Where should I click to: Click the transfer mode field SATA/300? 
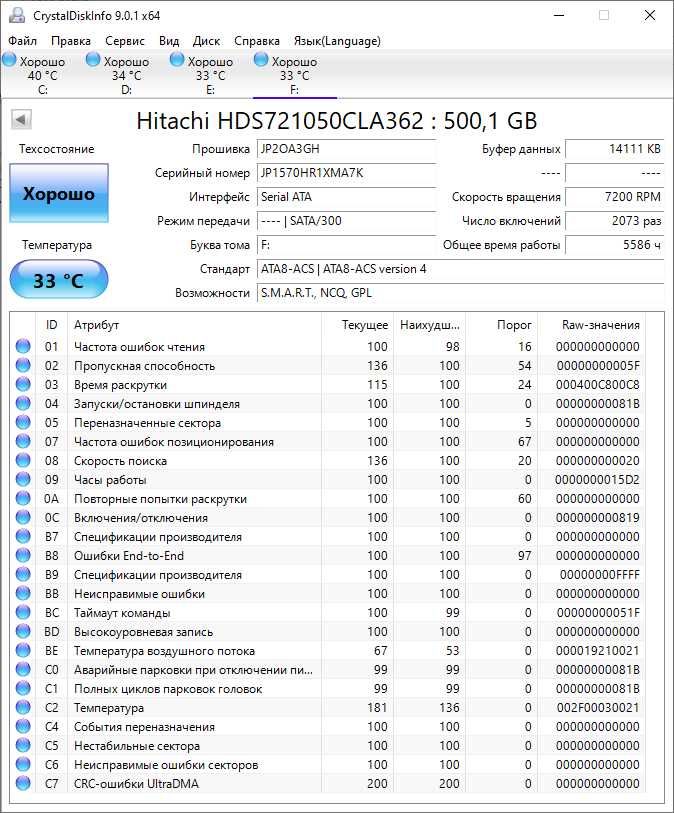(346, 221)
